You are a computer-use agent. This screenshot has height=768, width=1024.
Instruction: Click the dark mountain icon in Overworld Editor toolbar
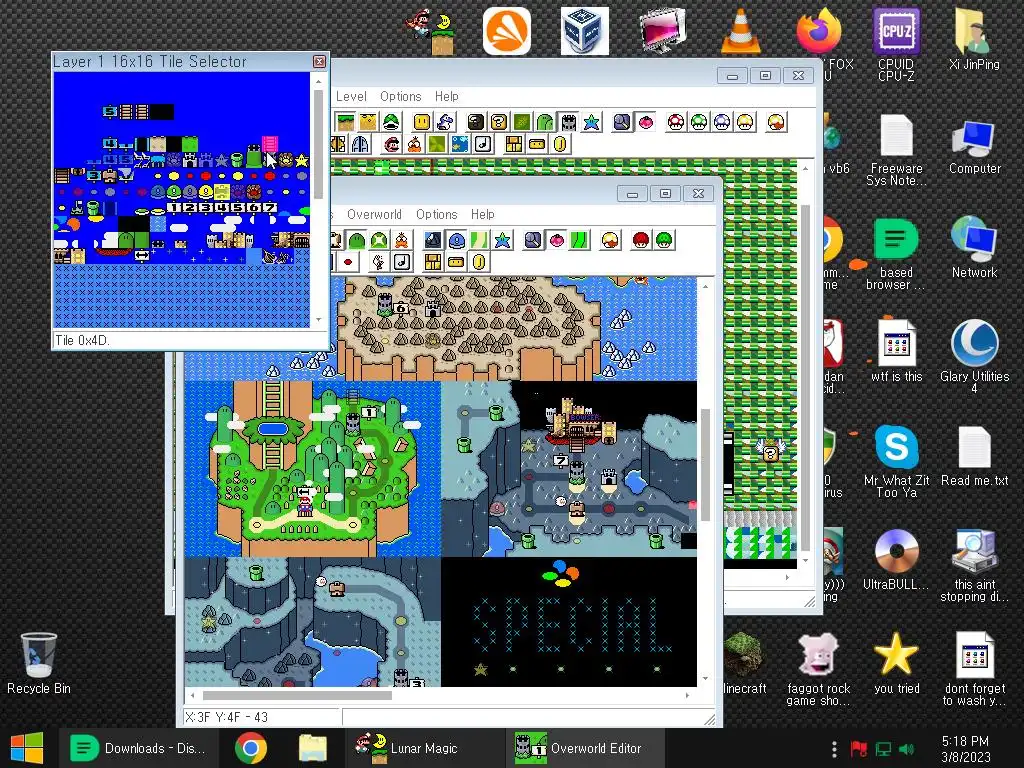[433, 240]
